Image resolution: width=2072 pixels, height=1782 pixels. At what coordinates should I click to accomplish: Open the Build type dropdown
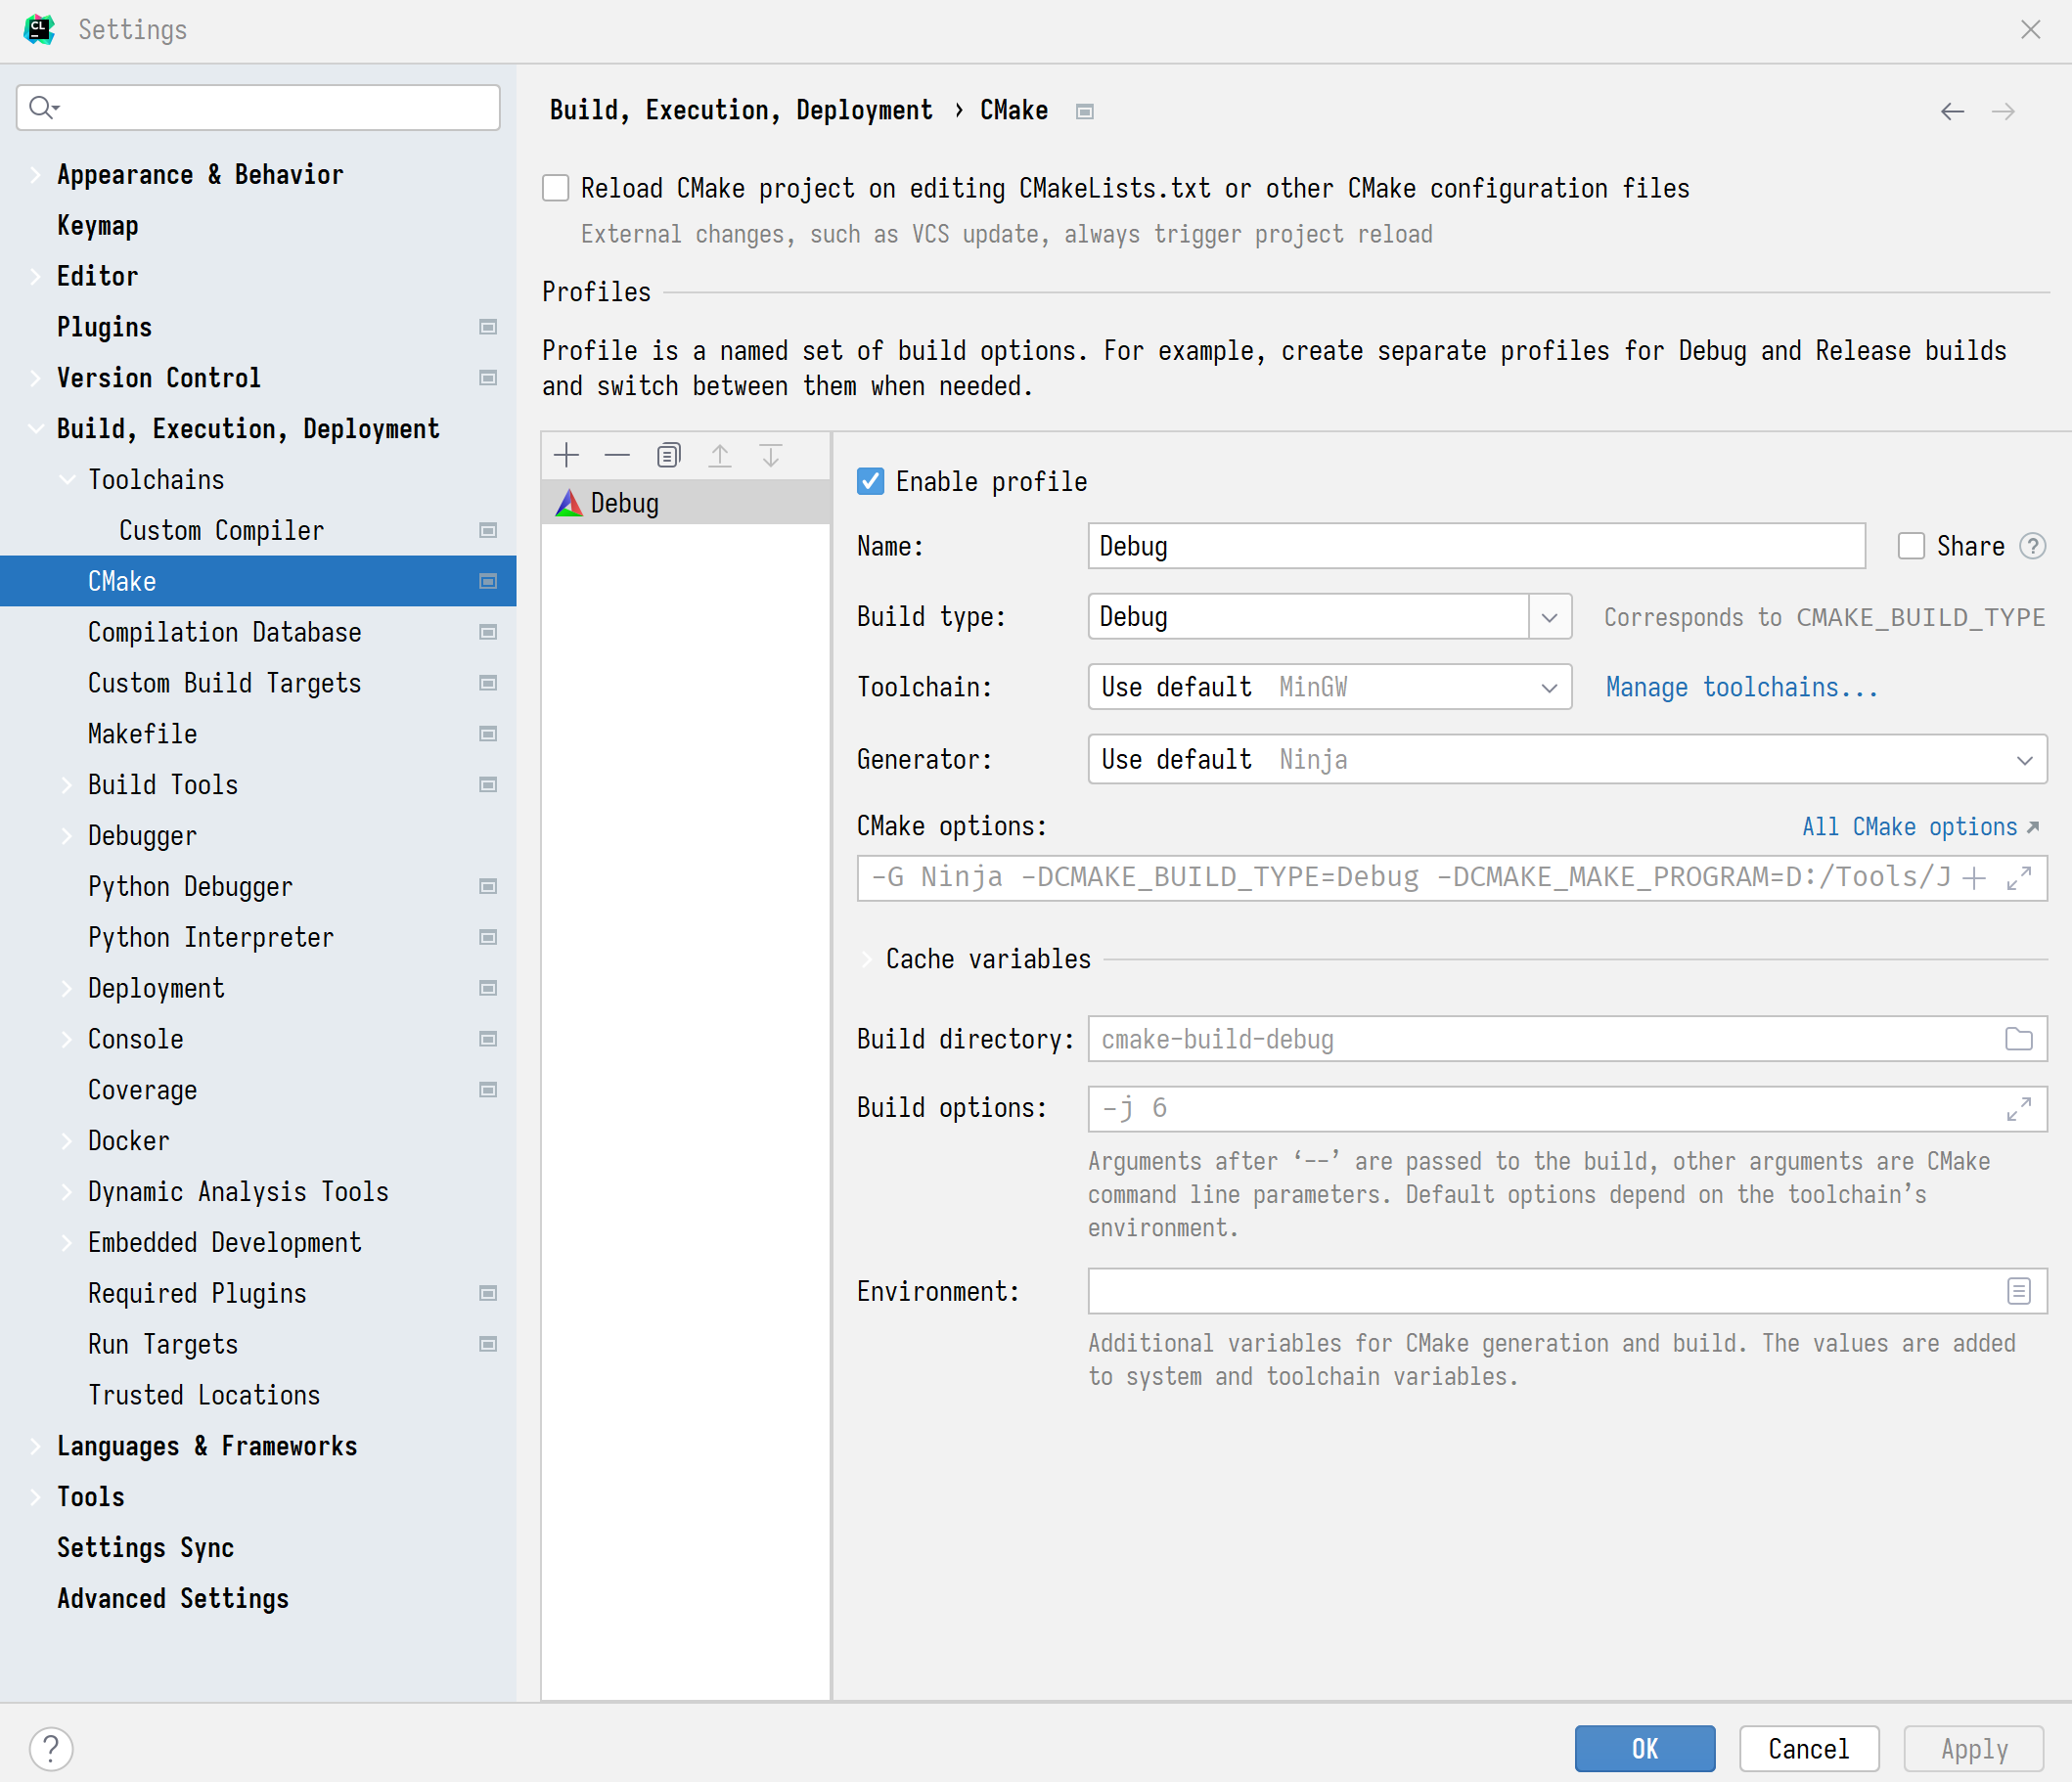click(1549, 617)
